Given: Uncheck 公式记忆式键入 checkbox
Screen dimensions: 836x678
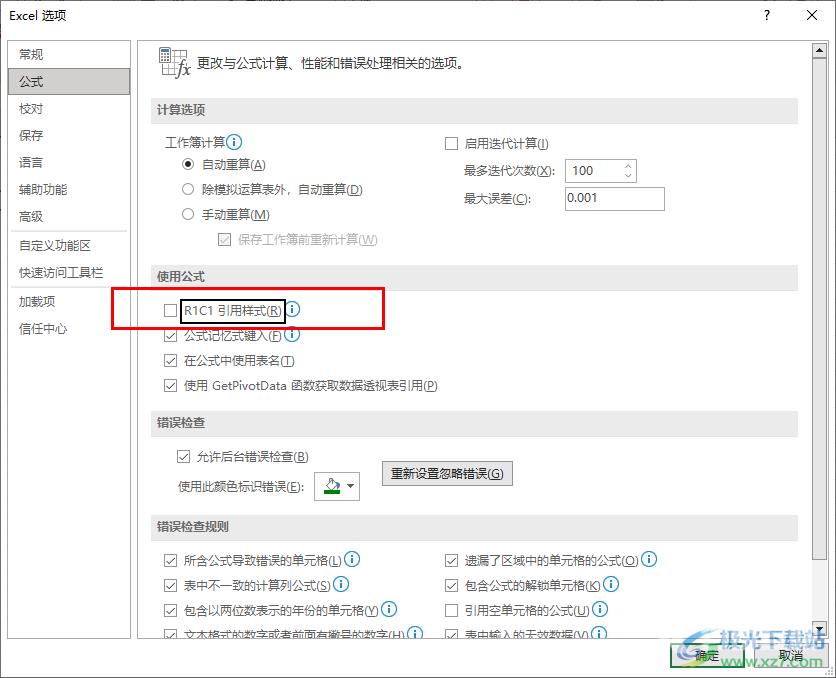Looking at the screenshot, I should (170, 336).
